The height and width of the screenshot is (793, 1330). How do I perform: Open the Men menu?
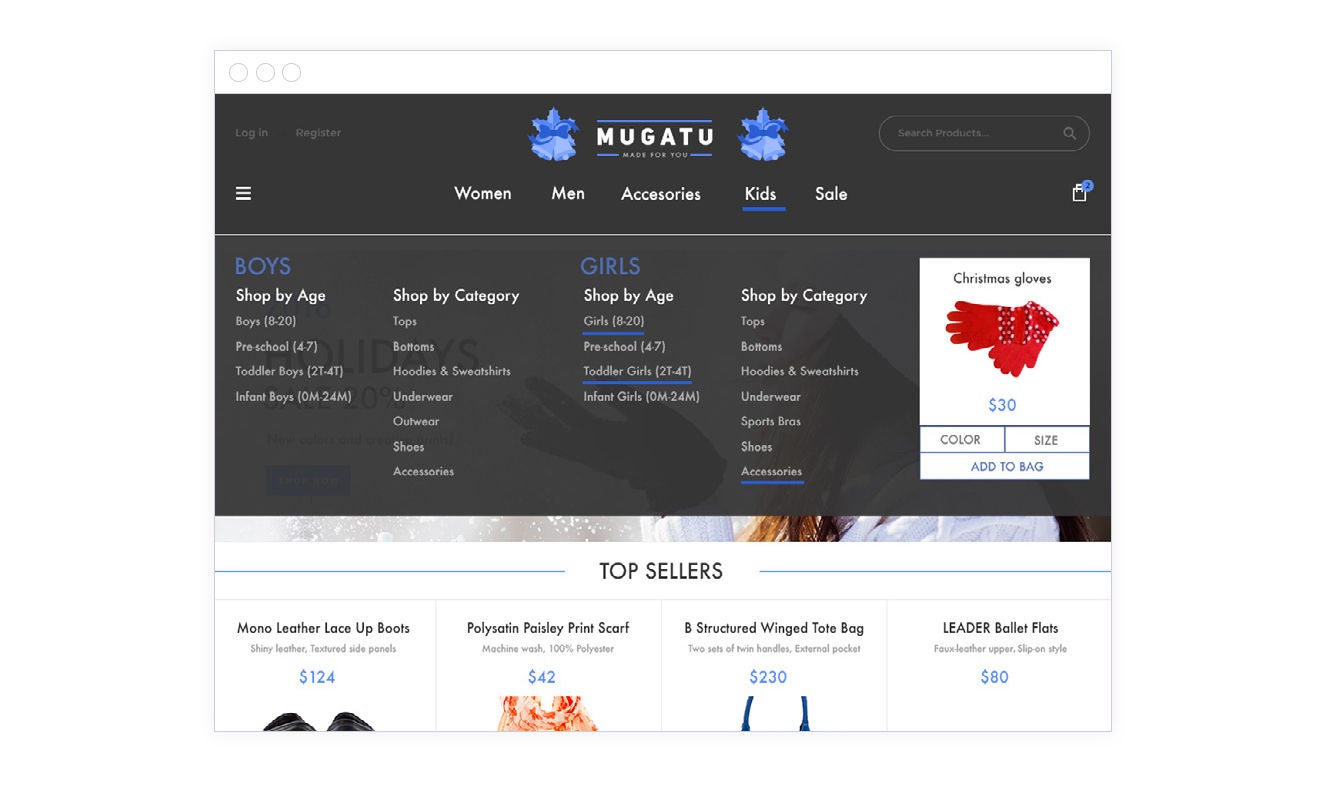click(568, 194)
